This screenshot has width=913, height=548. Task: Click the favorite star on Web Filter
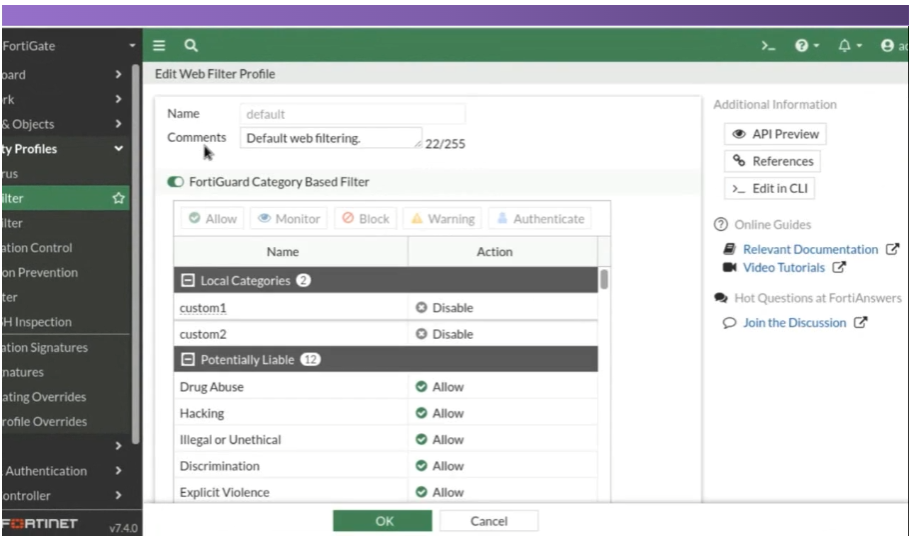[x=118, y=199]
